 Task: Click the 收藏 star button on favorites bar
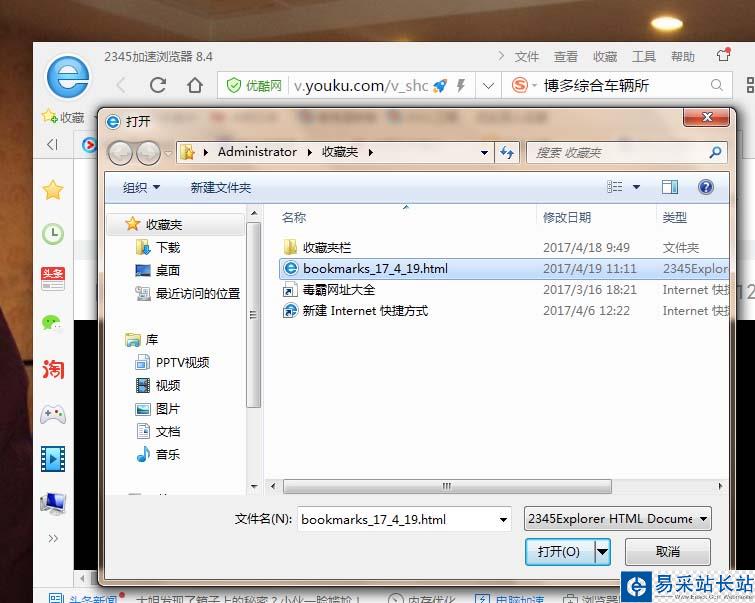tap(63, 117)
